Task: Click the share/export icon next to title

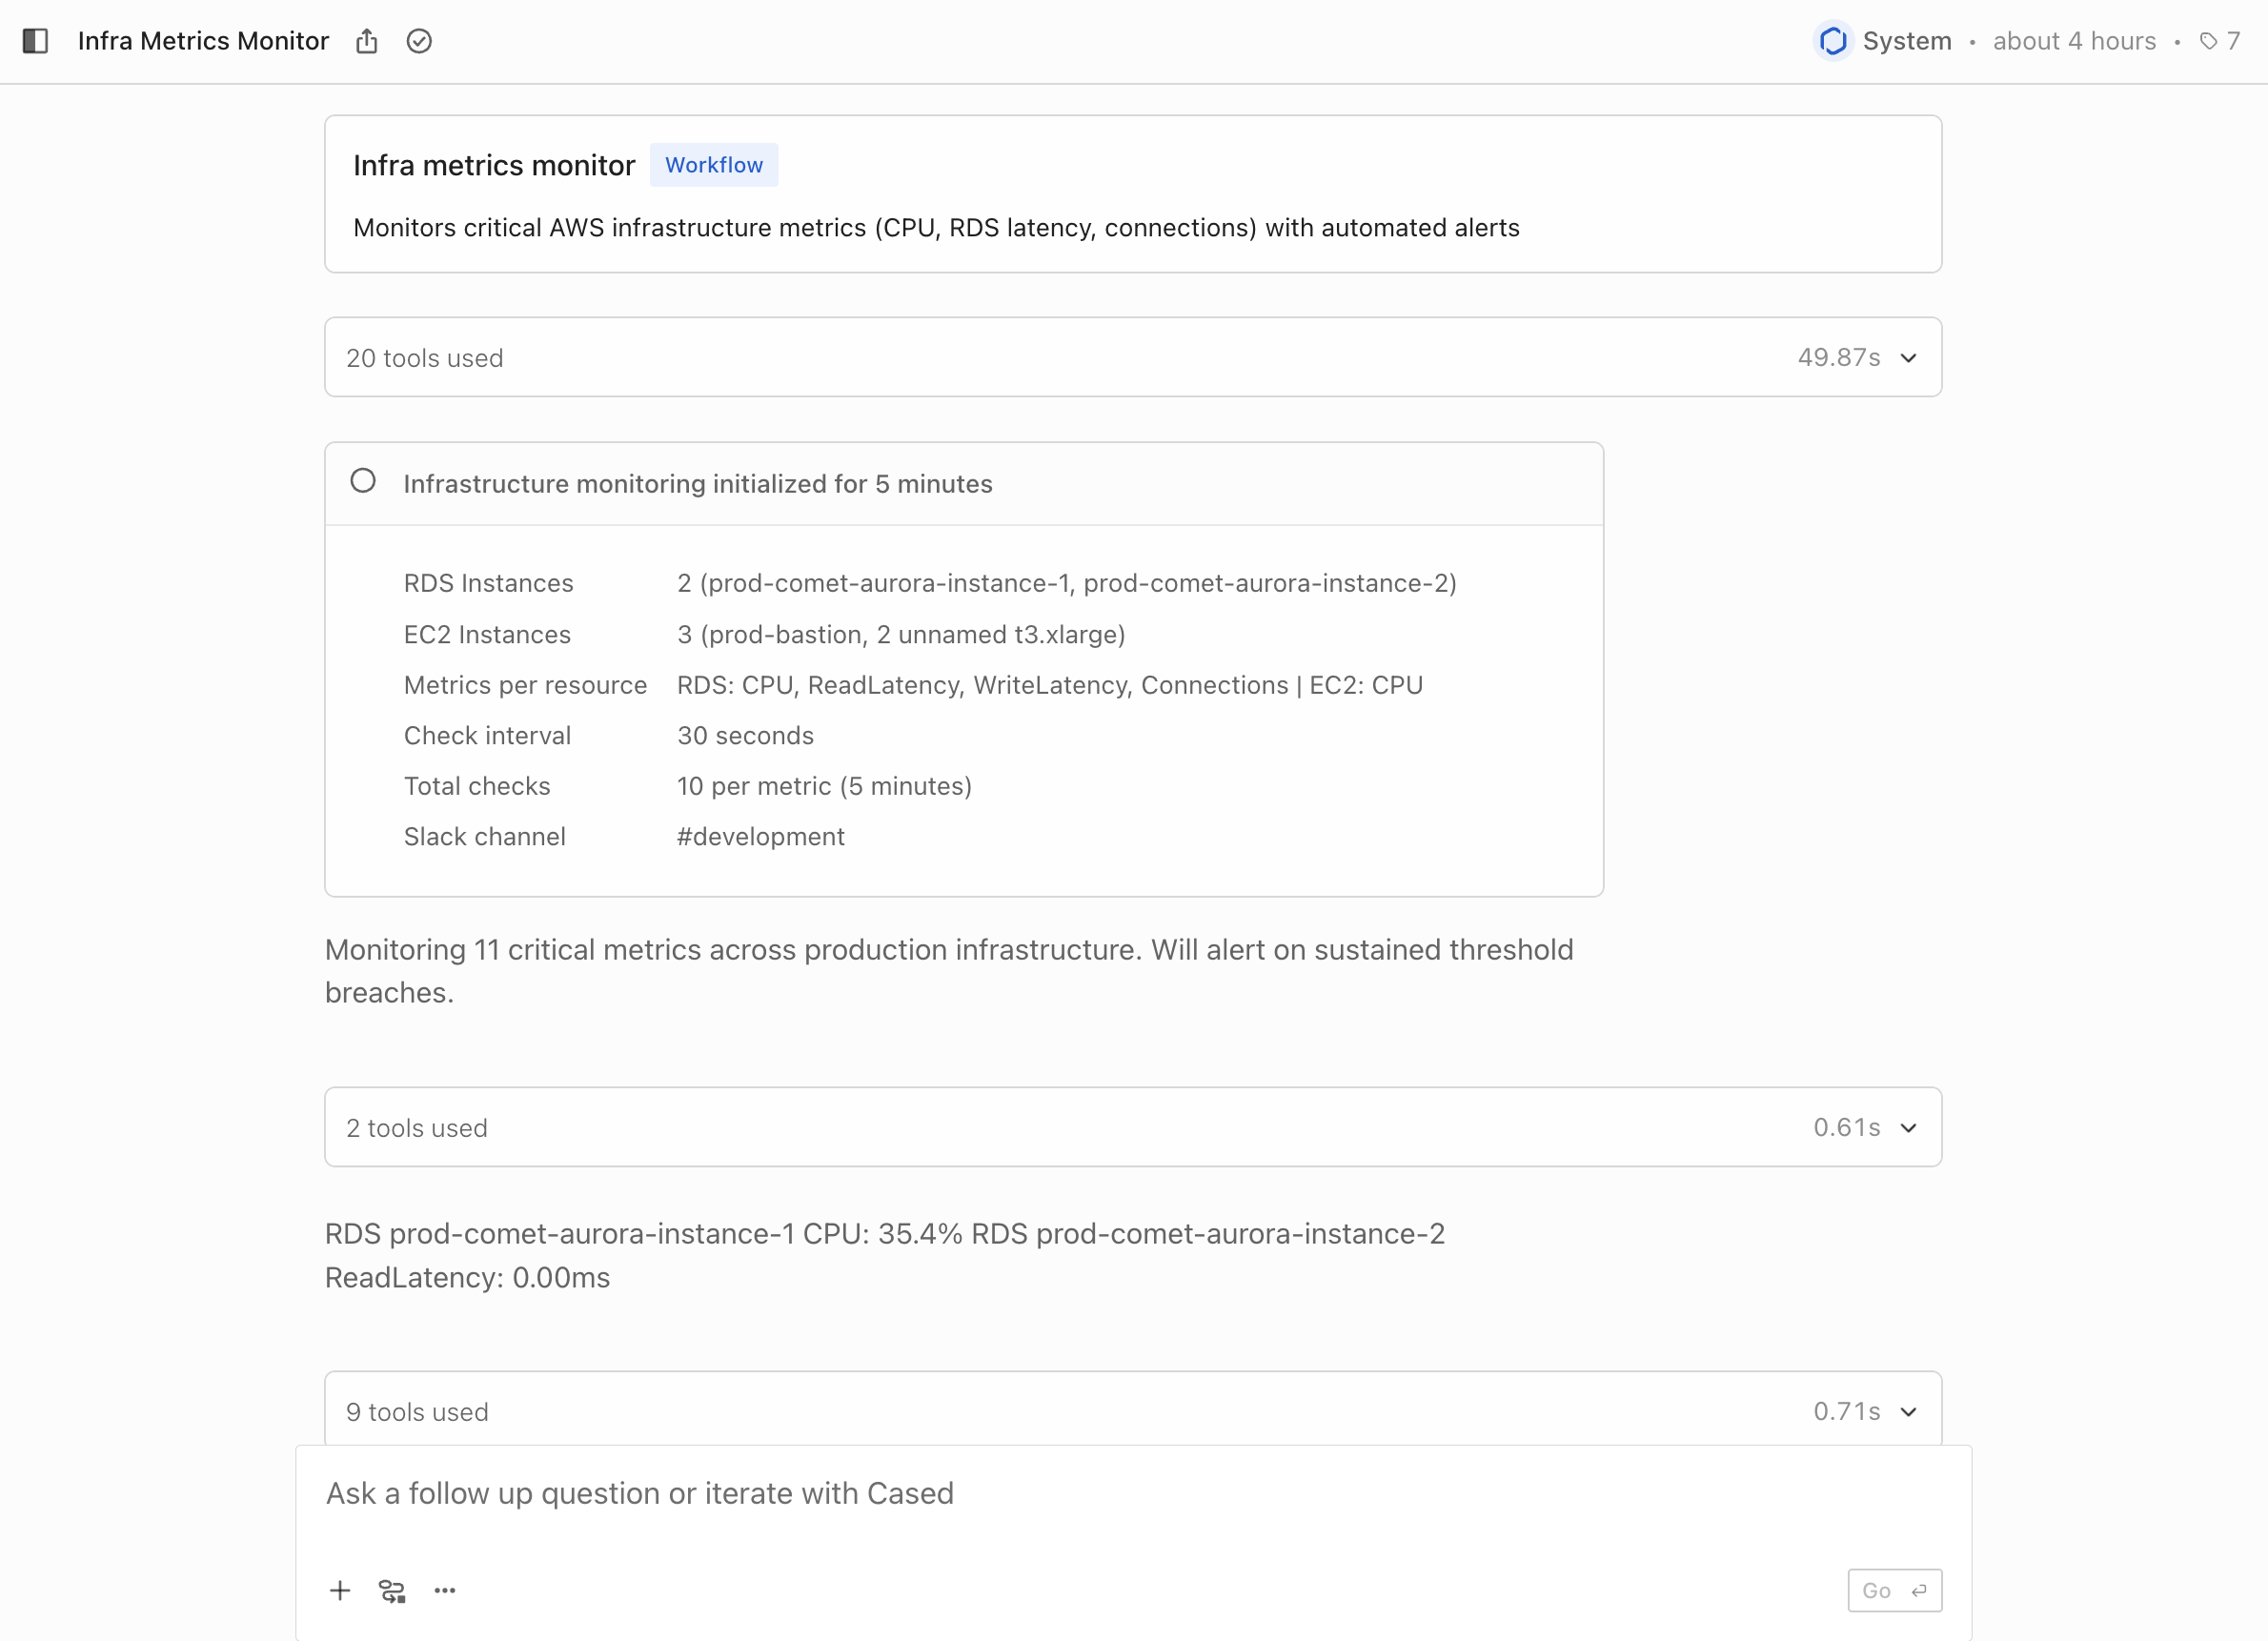Action: click(x=367, y=41)
